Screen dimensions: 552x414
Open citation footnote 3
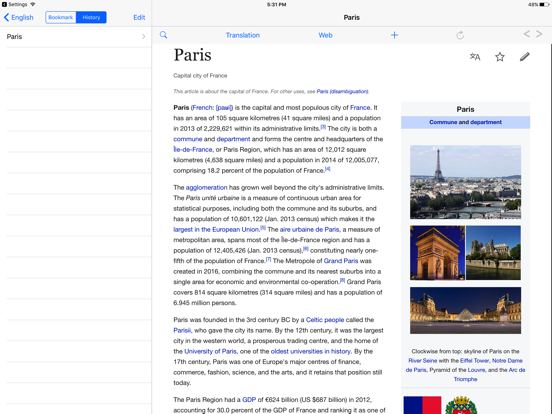(323, 127)
